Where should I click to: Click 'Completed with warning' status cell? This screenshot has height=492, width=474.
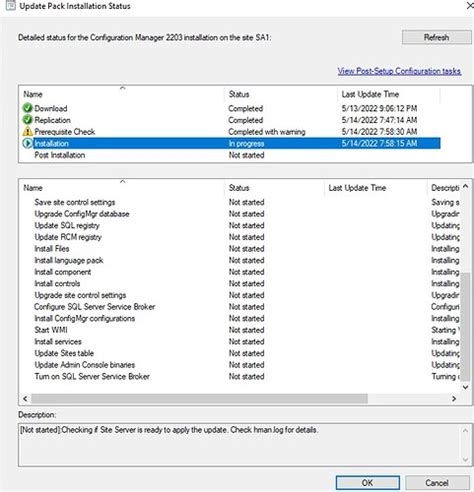click(x=267, y=132)
